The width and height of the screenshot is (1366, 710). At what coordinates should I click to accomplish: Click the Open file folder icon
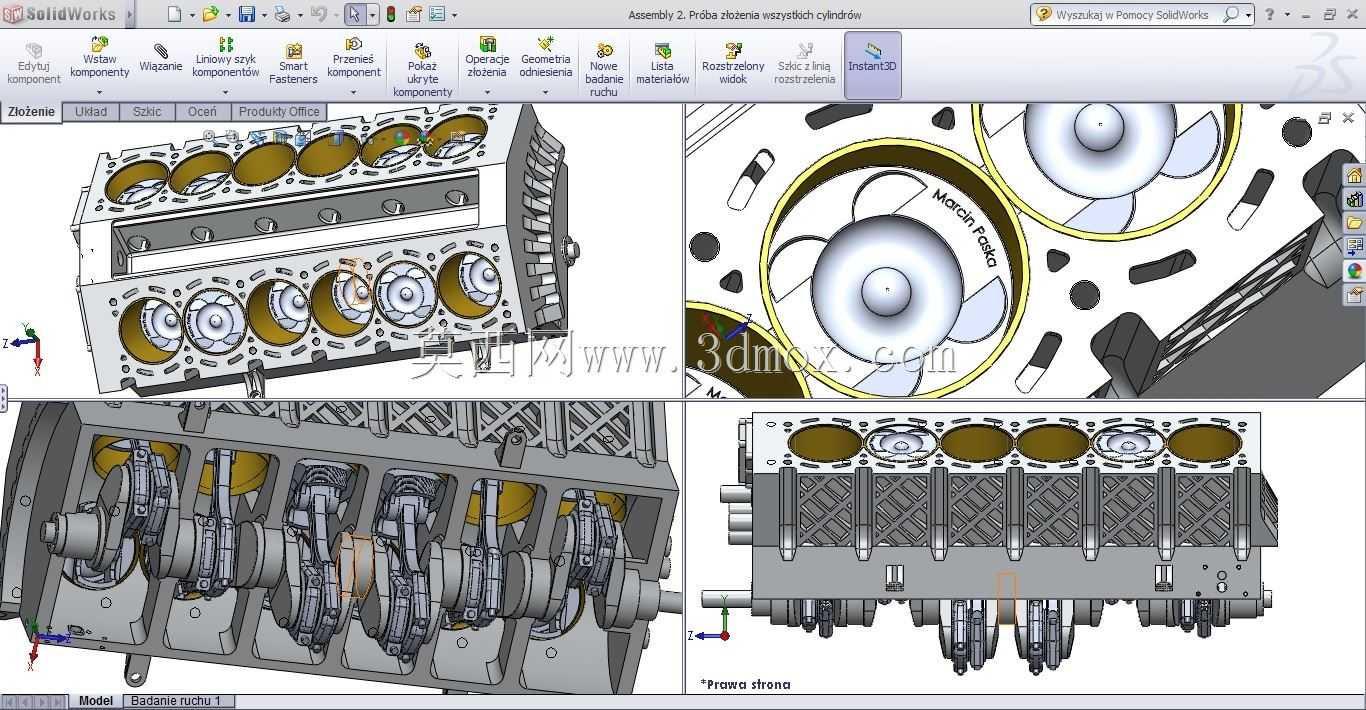tap(210, 14)
